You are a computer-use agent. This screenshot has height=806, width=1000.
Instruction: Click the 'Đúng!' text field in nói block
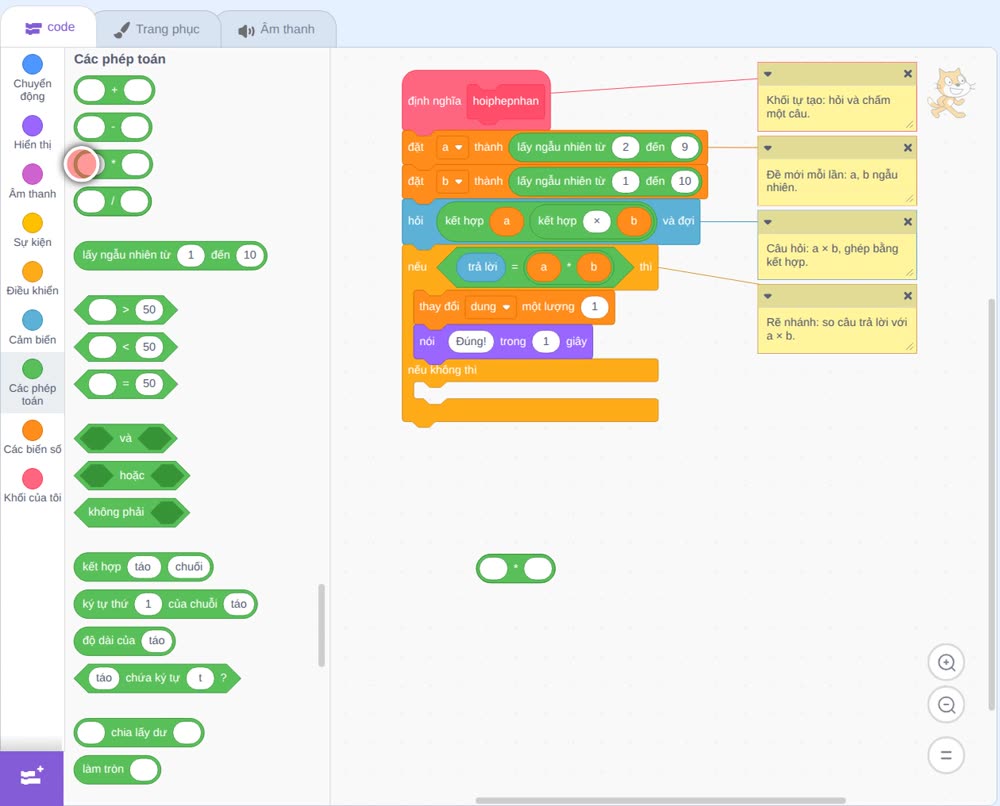(471, 342)
